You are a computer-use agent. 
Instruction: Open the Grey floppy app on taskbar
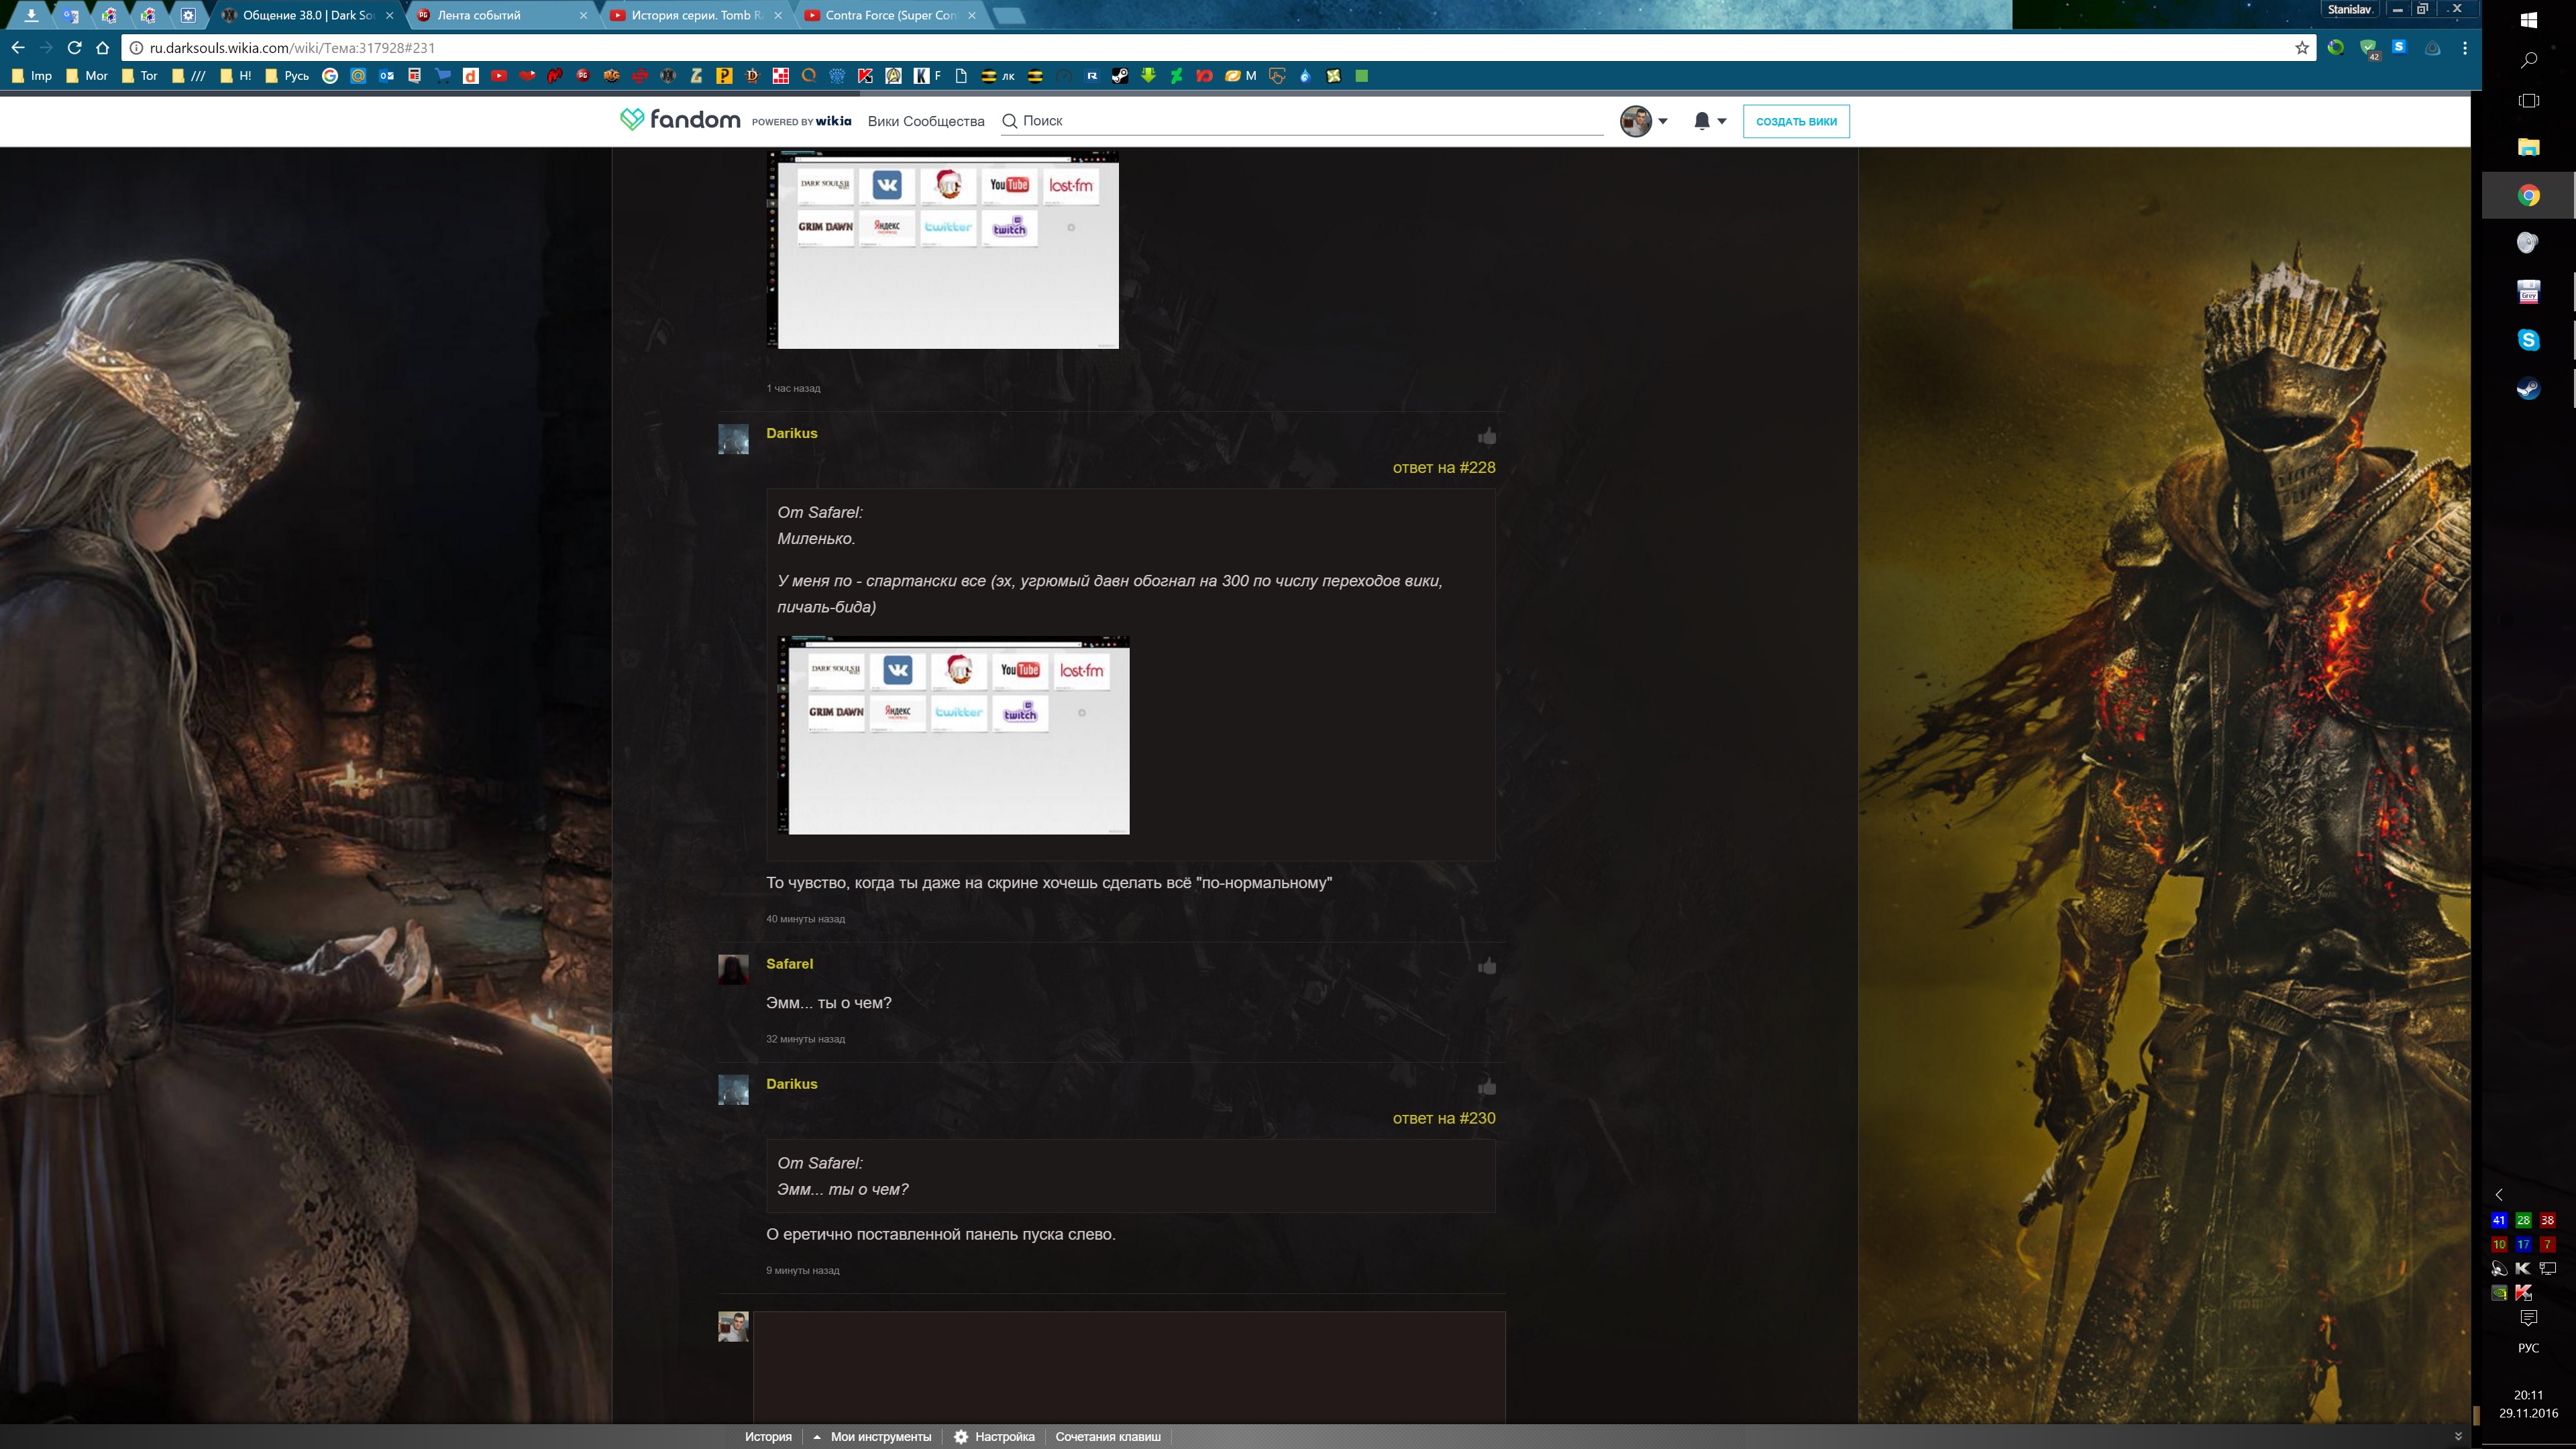(2528, 292)
